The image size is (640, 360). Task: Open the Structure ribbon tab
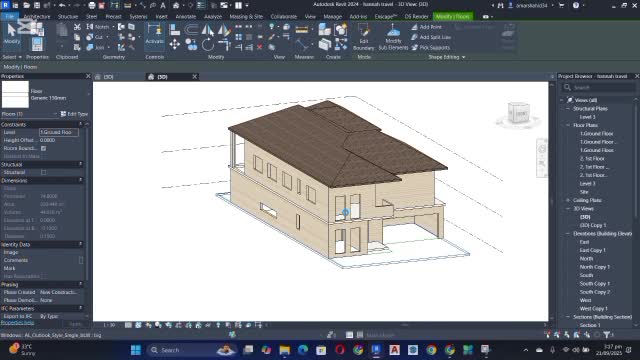coord(68,17)
